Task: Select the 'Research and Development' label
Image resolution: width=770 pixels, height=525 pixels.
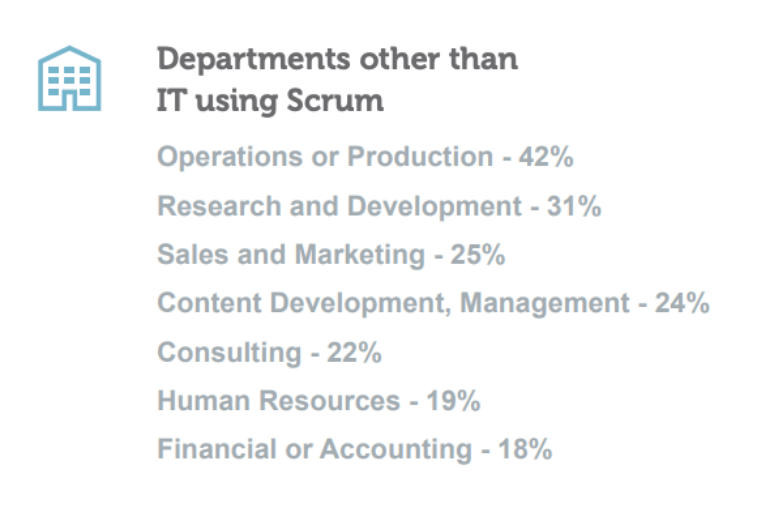Action: [339, 206]
